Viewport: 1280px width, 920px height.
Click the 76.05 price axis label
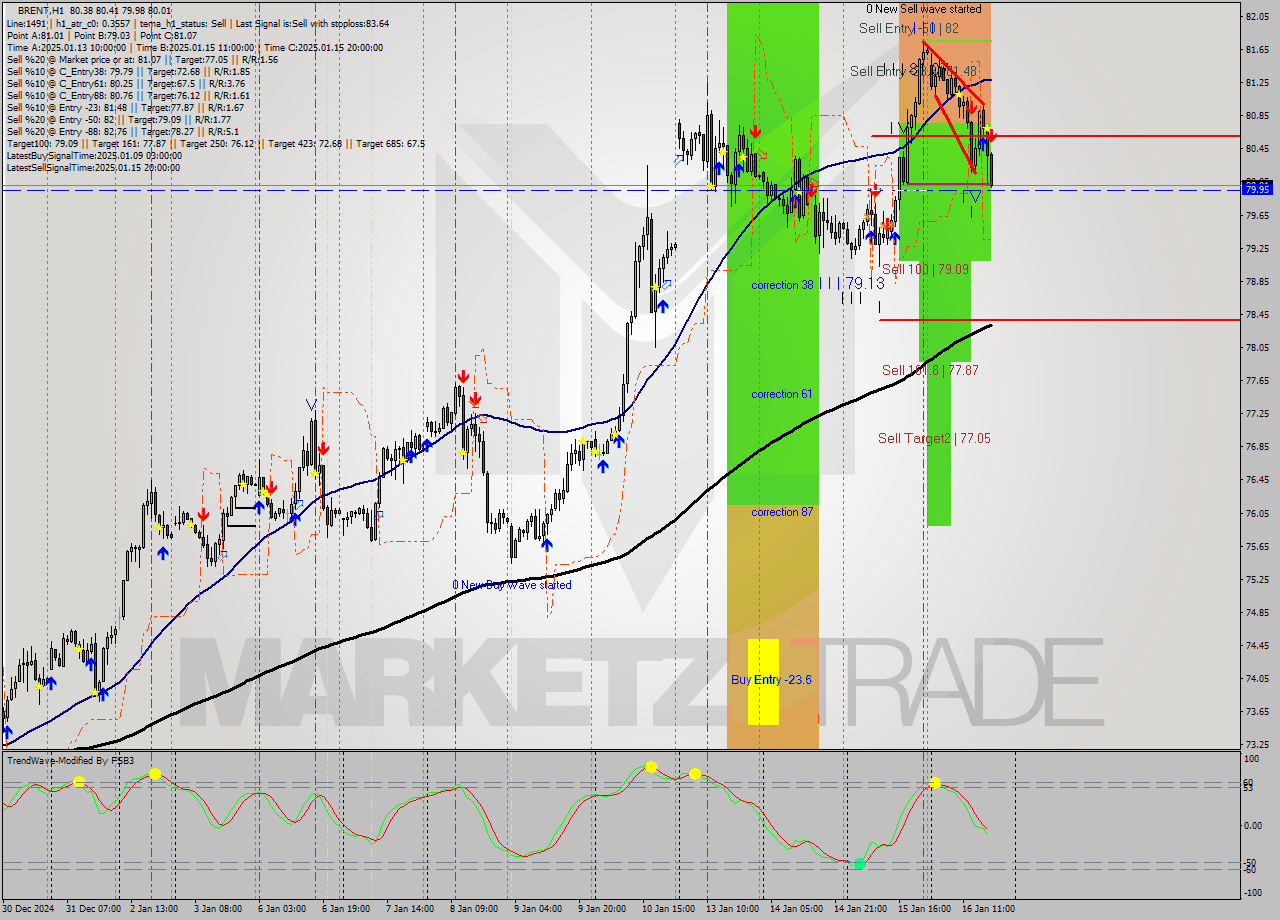pos(1258,513)
